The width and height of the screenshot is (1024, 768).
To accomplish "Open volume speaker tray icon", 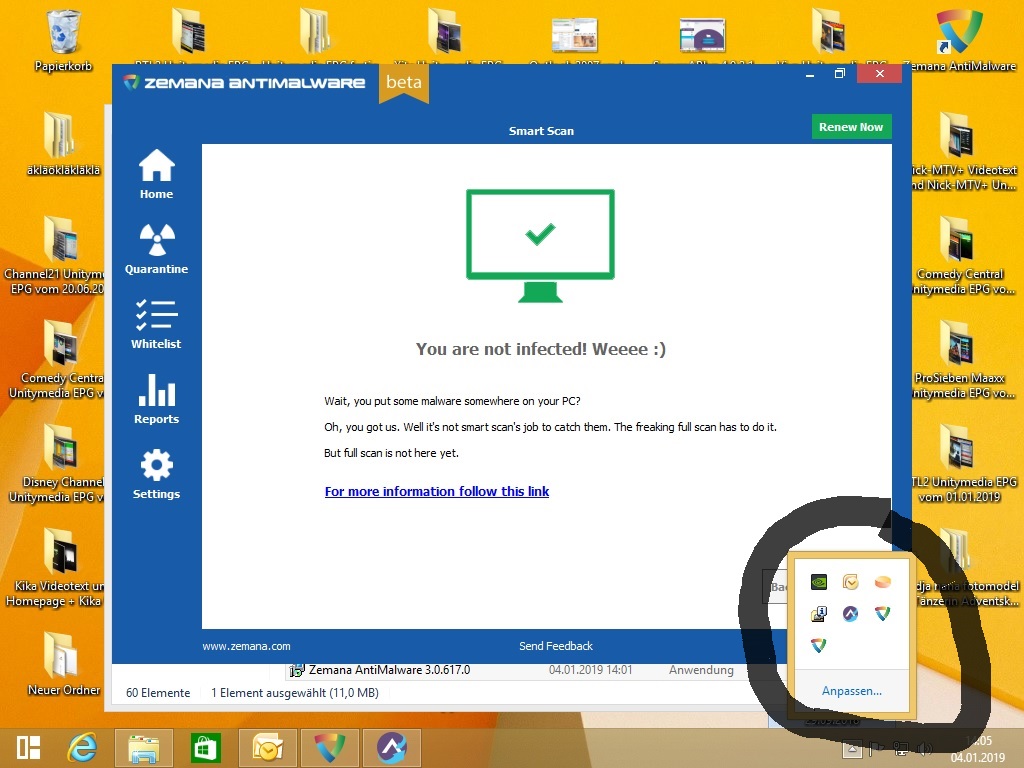I will pyautogui.click(x=925, y=748).
